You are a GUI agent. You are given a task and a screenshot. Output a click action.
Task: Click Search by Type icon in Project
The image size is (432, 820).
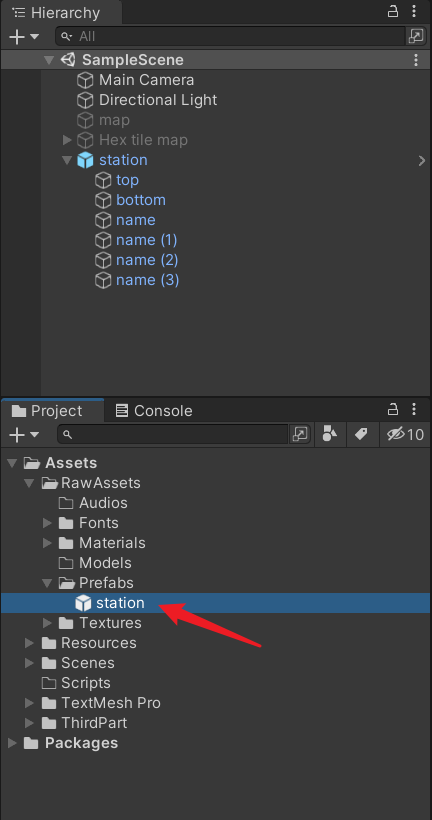(x=330, y=434)
